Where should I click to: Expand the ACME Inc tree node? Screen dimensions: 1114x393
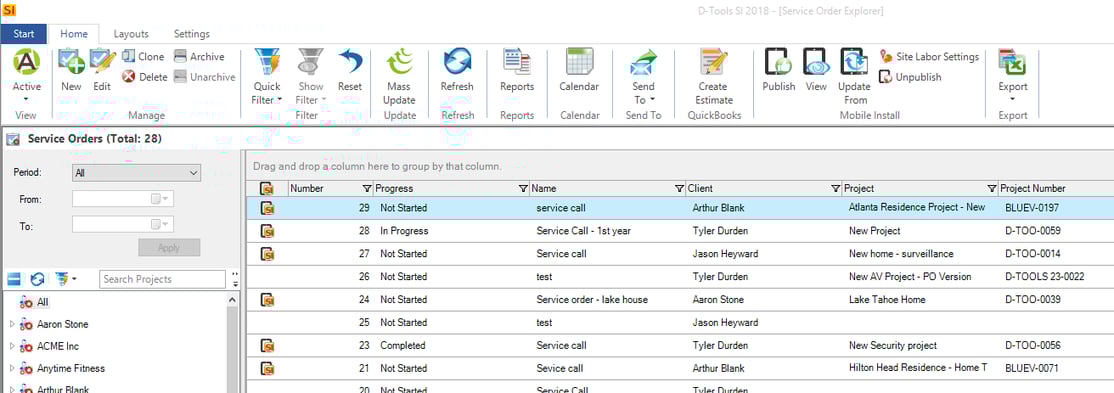[11, 346]
